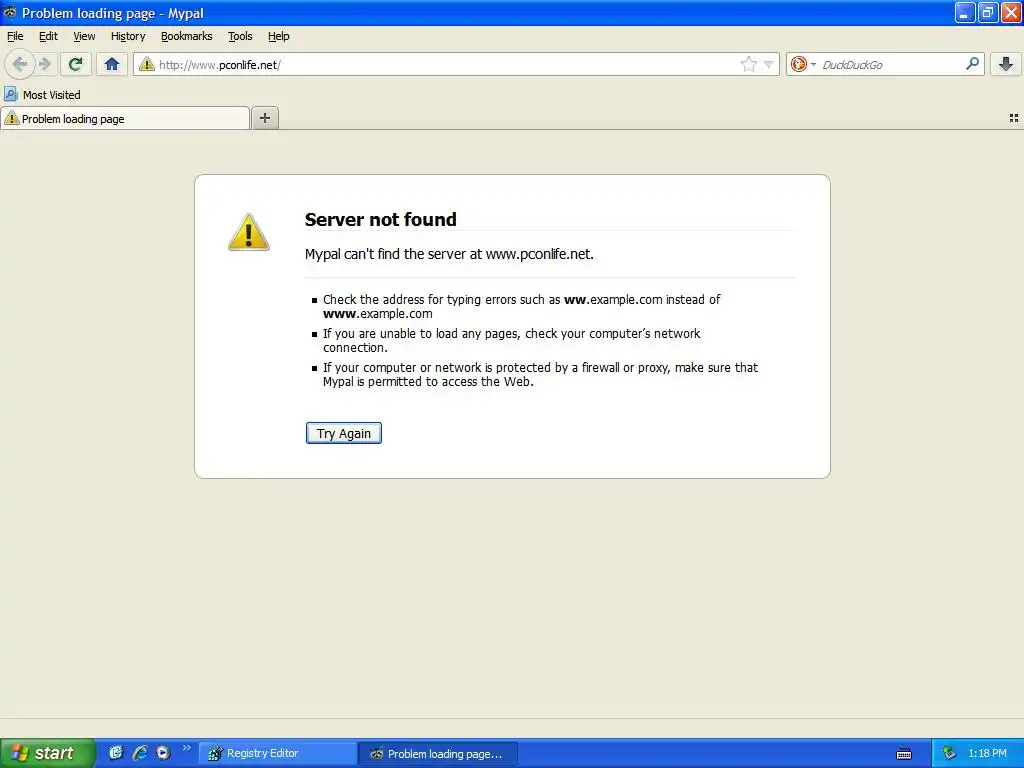
Task: Launch Internet Explorer from quick launch
Action: (139, 753)
